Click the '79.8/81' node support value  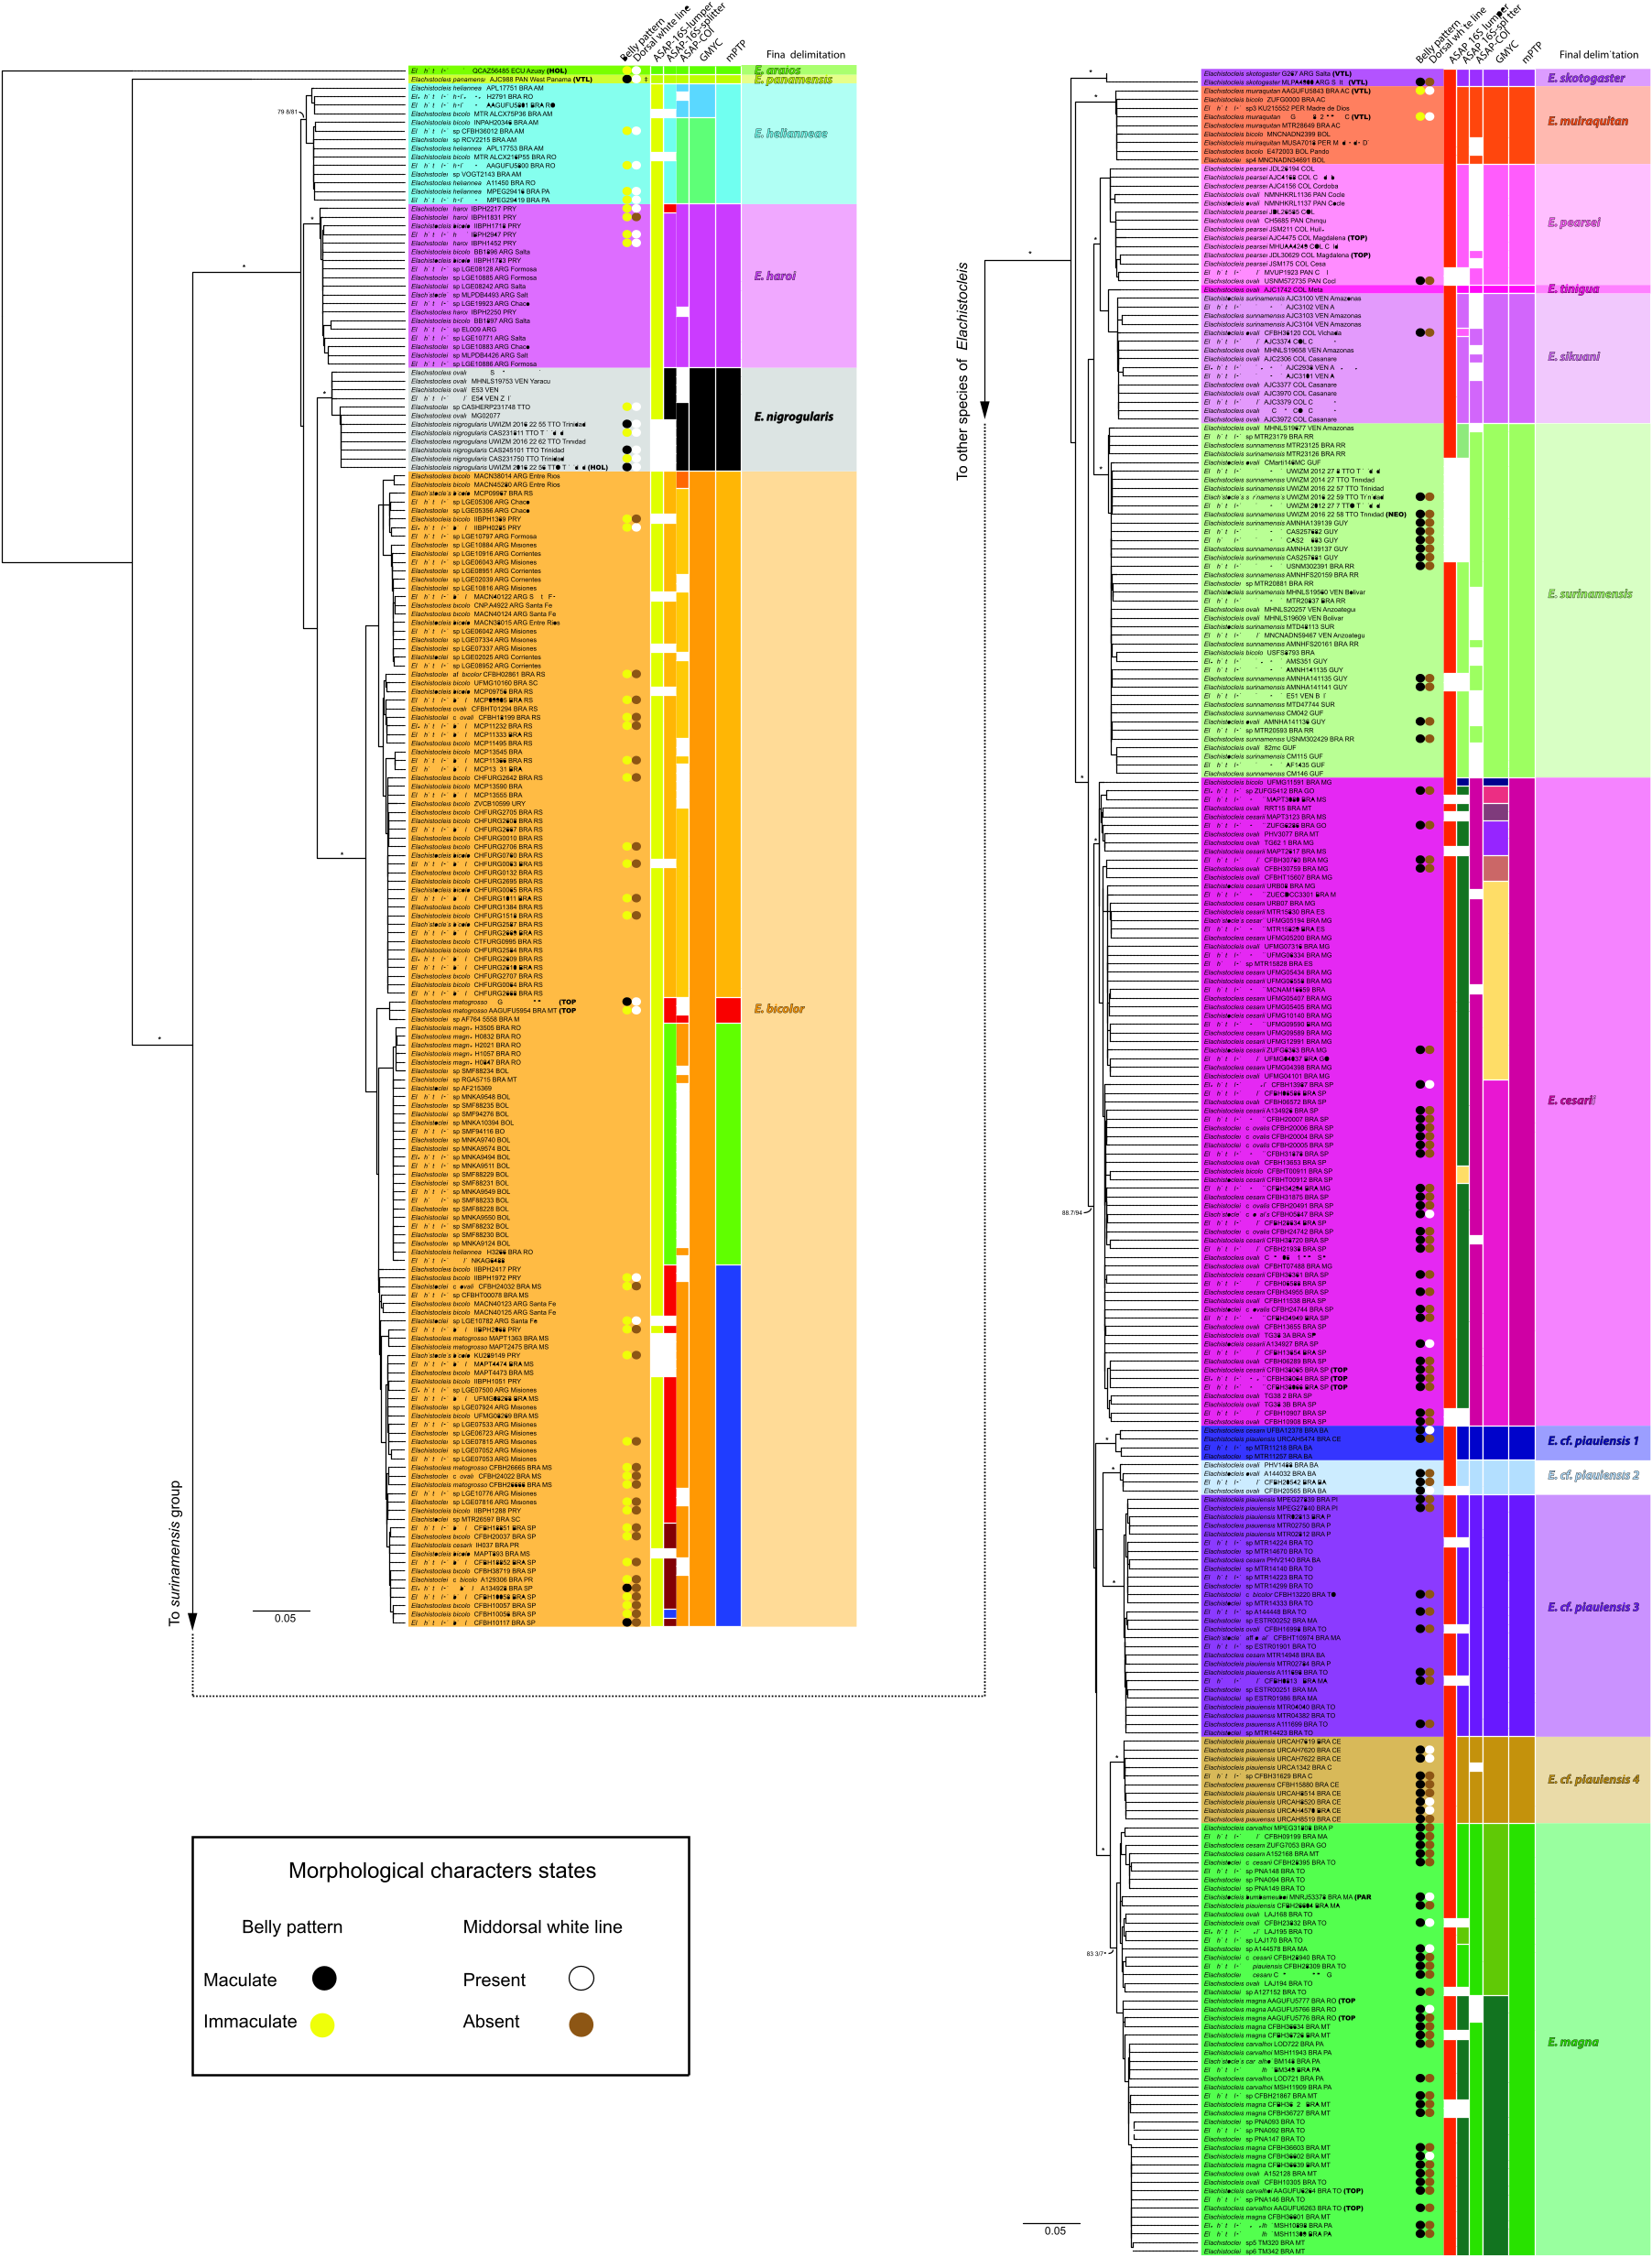[x=287, y=112]
